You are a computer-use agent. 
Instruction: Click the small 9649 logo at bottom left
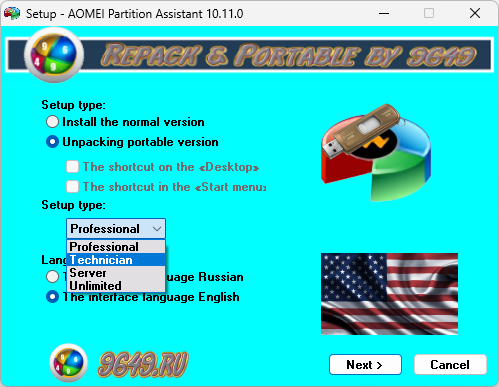(x=69, y=363)
